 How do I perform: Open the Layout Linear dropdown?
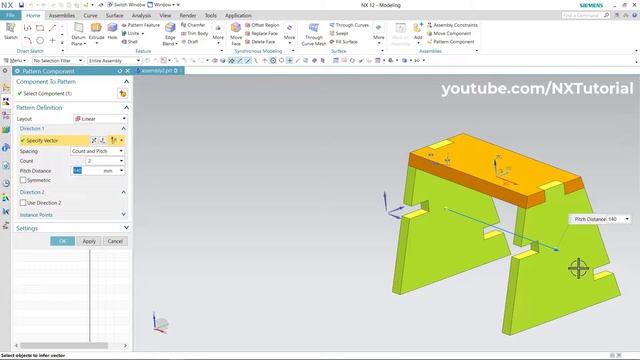click(100, 119)
